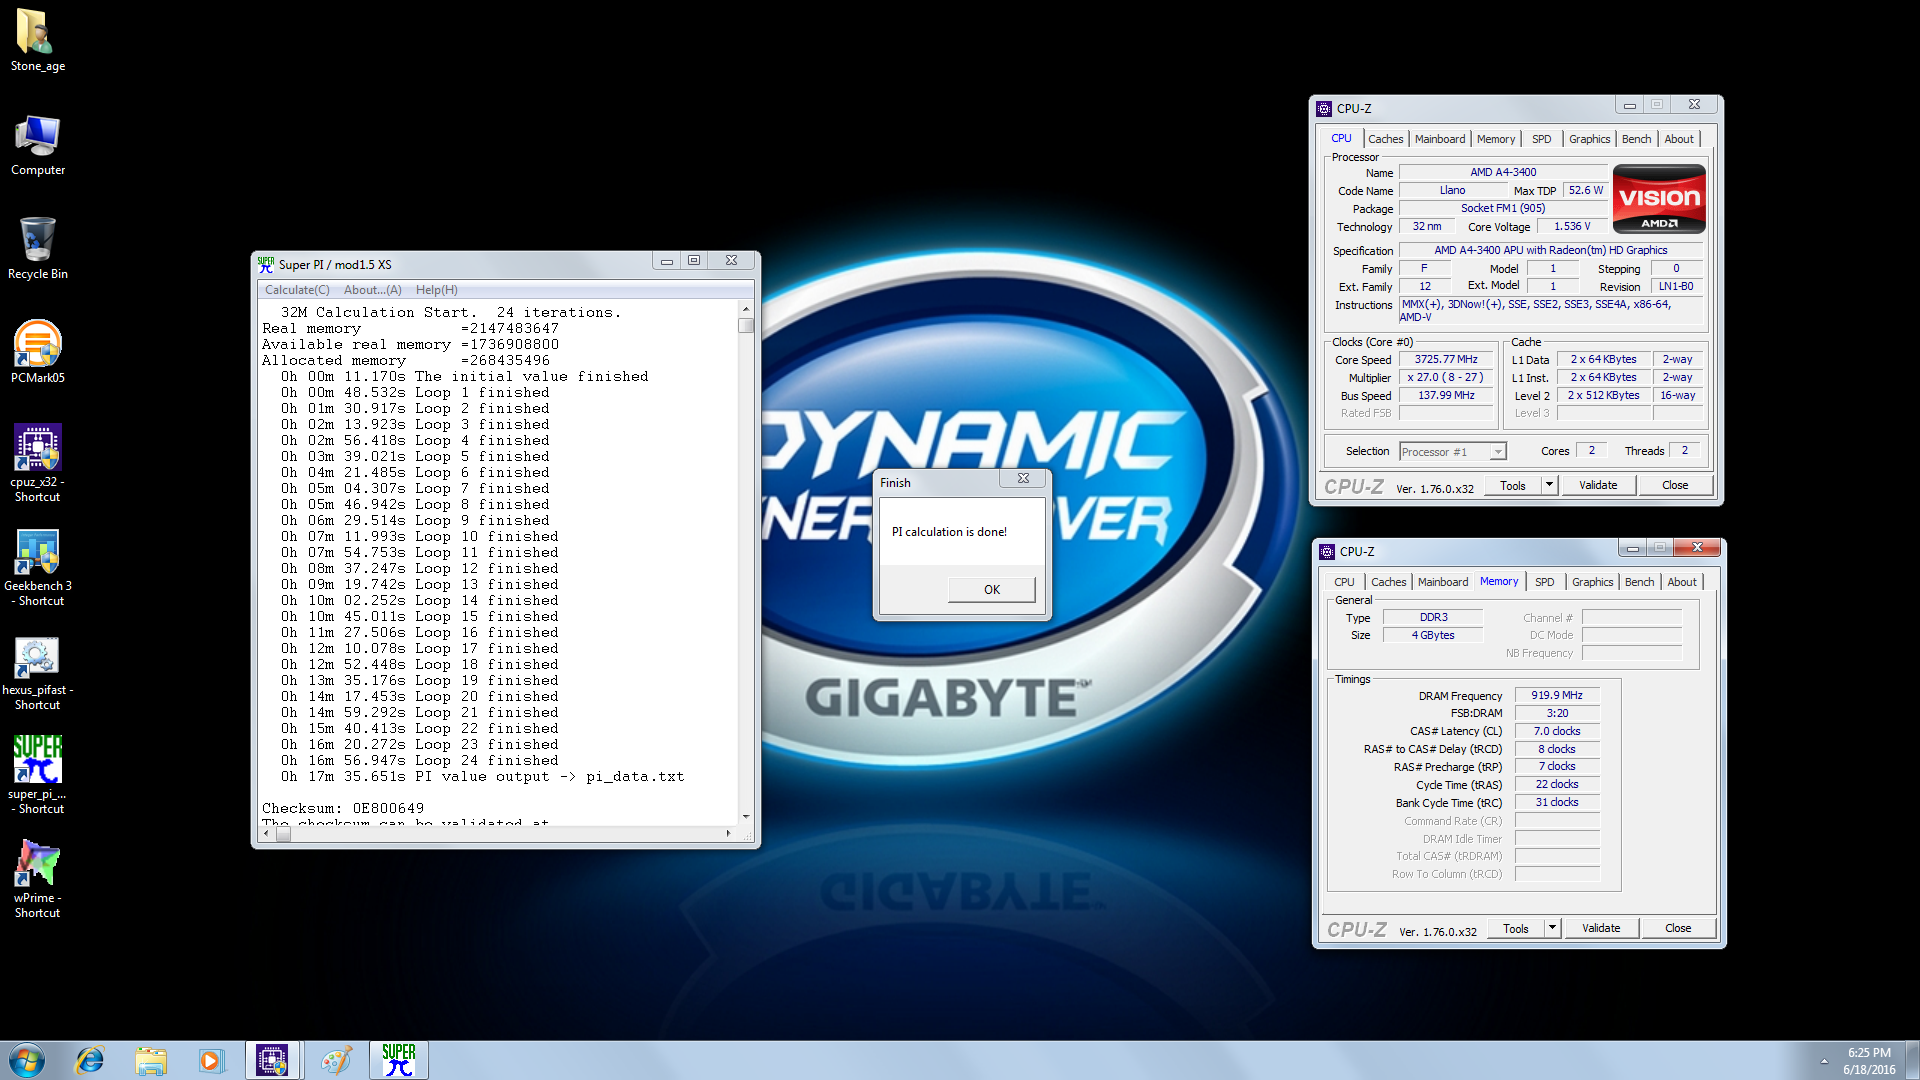The width and height of the screenshot is (1920, 1080).
Task: Click the Loop 24 finished line
Action: click(419, 760)
